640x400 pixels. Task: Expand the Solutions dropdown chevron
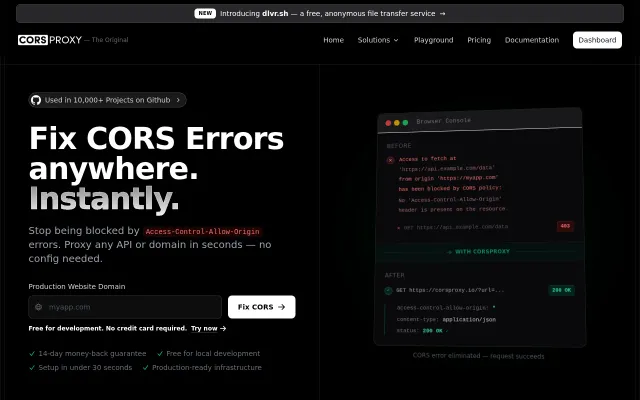(396, 40)
